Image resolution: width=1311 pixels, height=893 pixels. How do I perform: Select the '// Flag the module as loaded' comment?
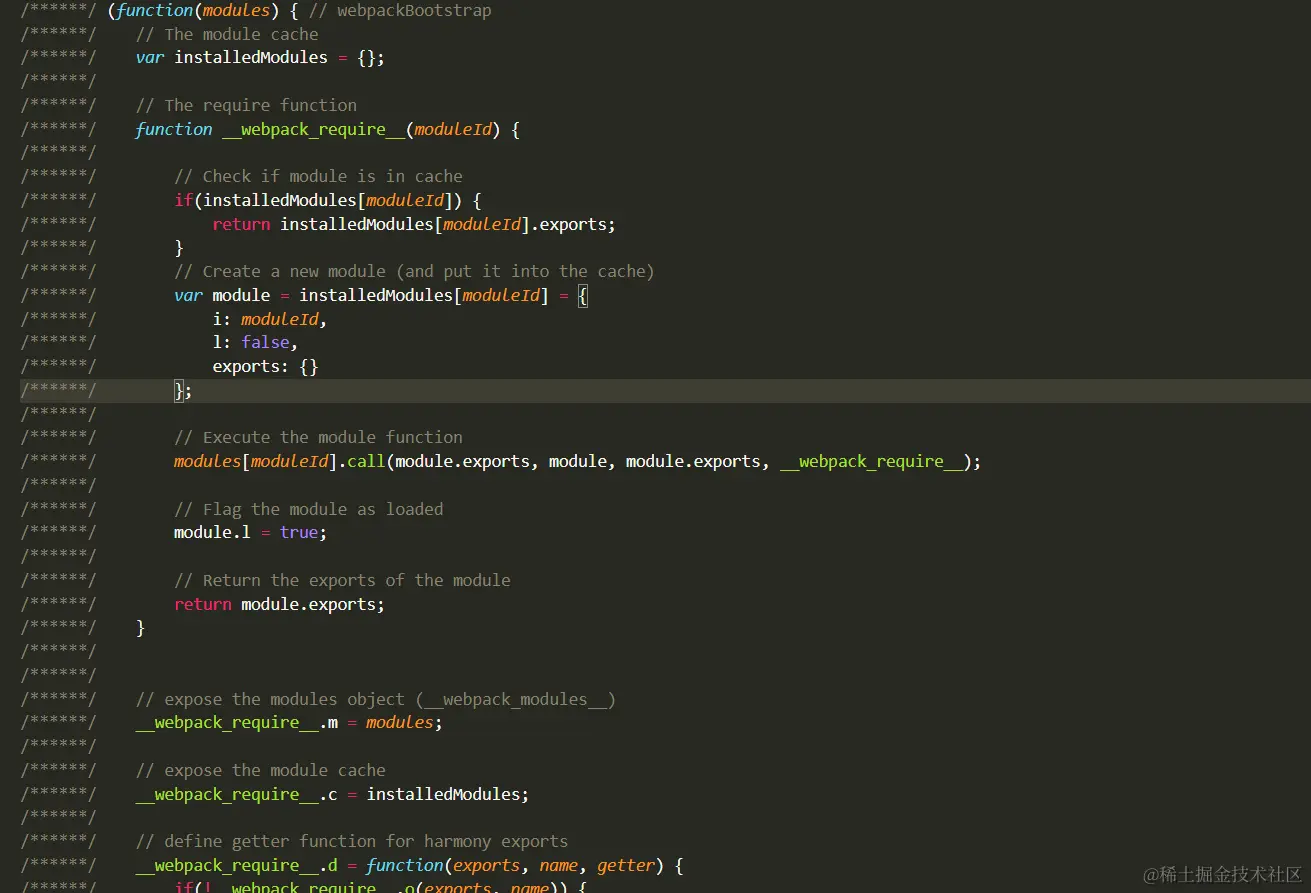tap(309, 509)
